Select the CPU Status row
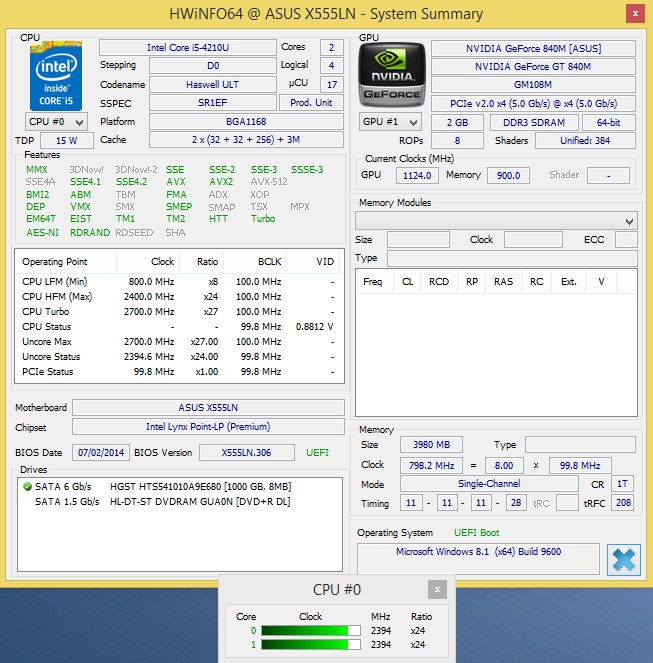653x663 pixels. [179, 327]
